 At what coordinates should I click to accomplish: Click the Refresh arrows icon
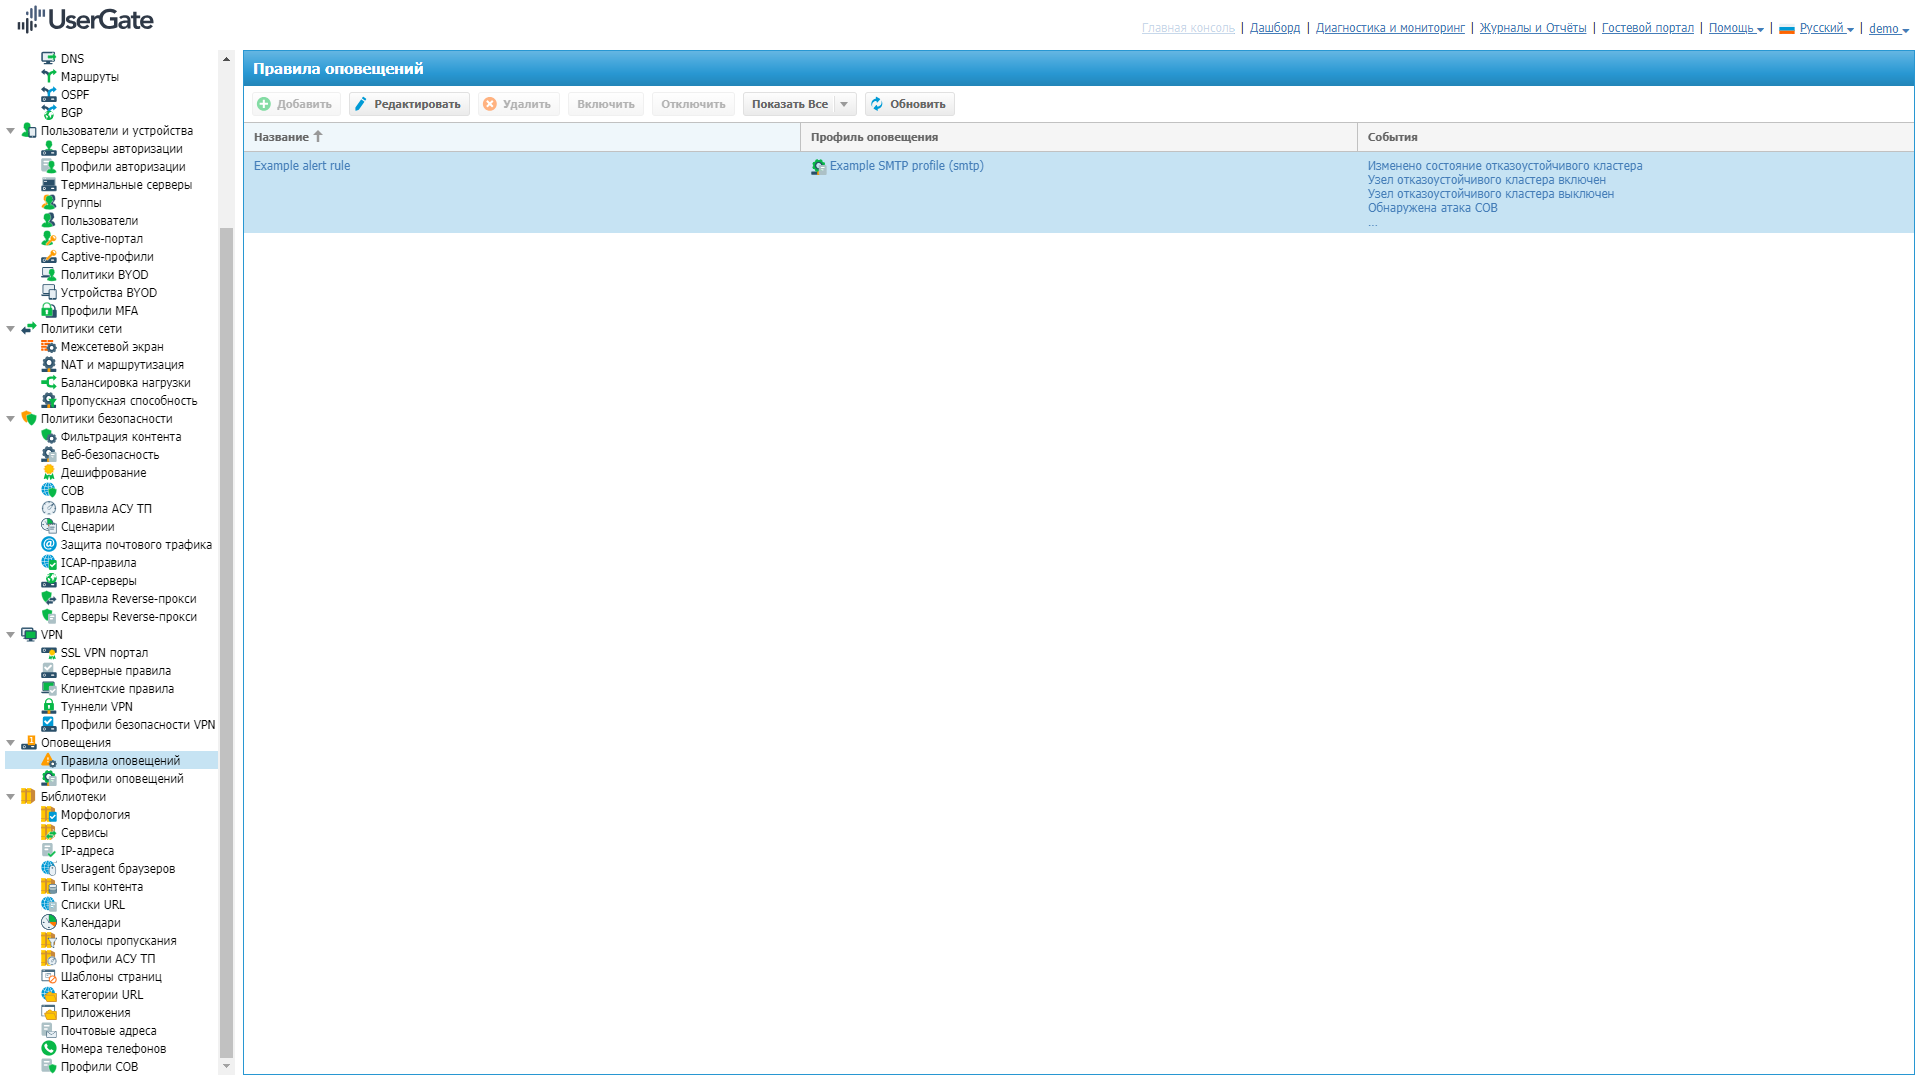(x=877, y=104)
